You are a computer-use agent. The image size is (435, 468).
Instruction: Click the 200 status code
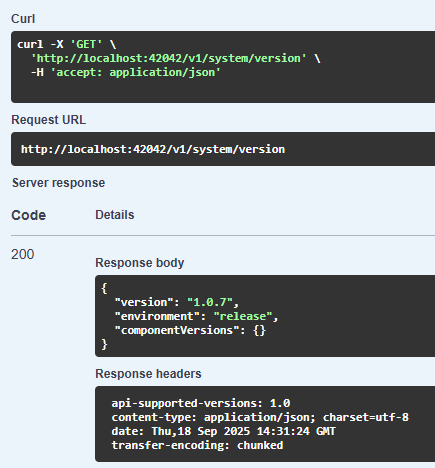tap(23, 255)
